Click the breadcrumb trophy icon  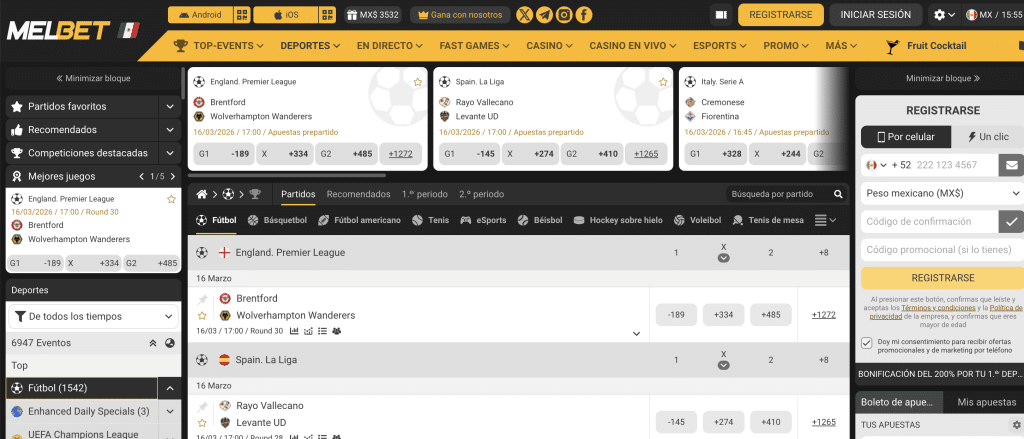(255, 194)
